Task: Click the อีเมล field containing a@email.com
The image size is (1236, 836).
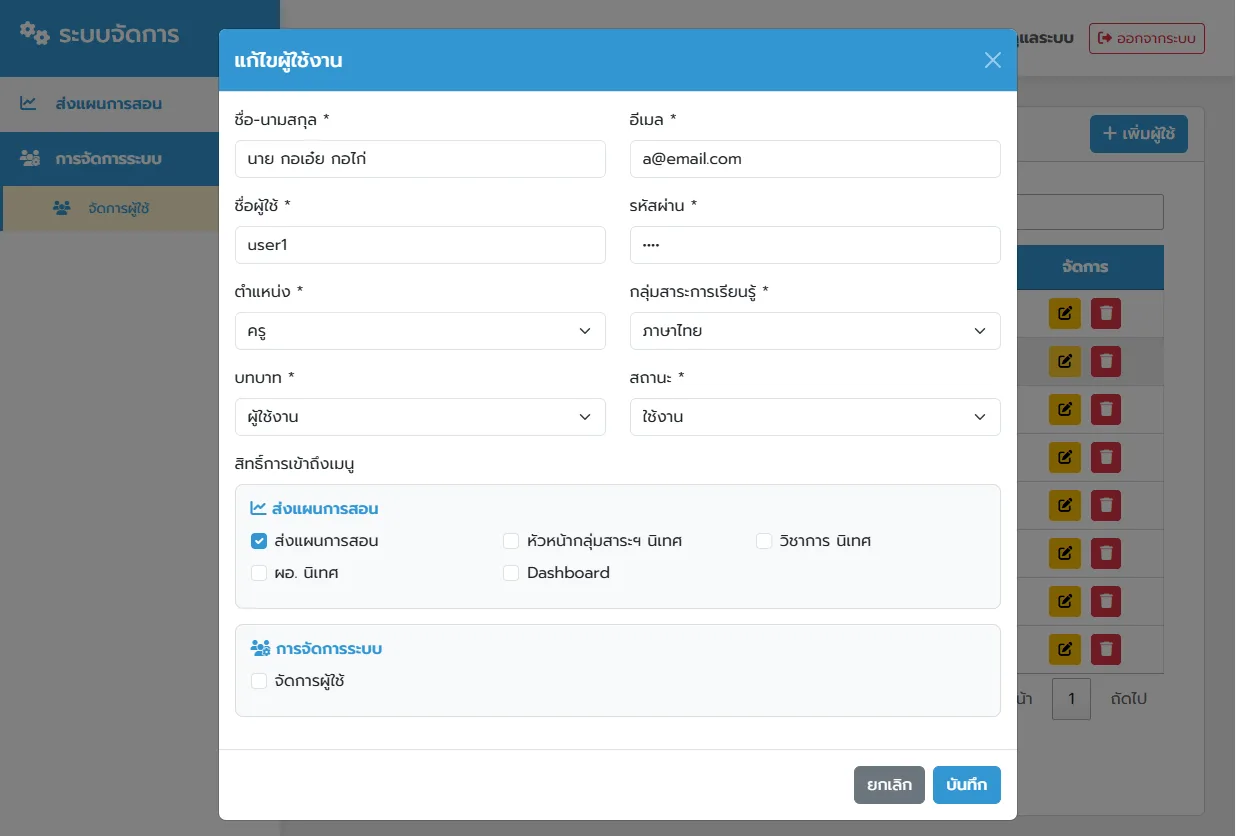Action: 815,159
